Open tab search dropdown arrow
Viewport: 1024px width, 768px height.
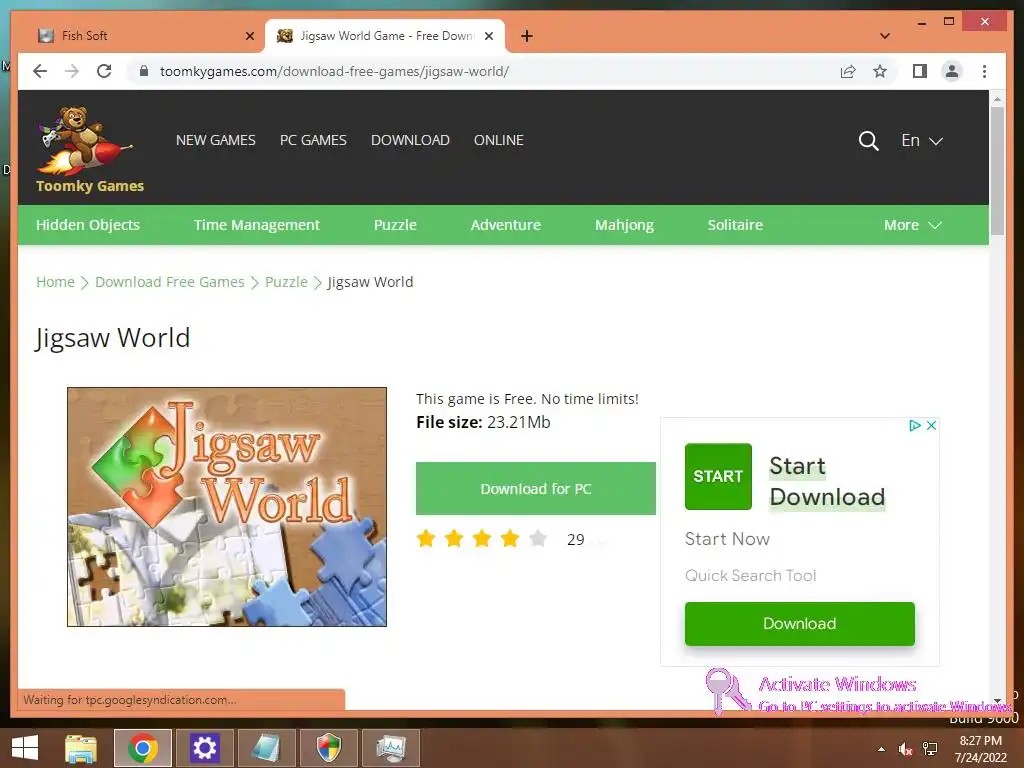[x=885, y=36]
